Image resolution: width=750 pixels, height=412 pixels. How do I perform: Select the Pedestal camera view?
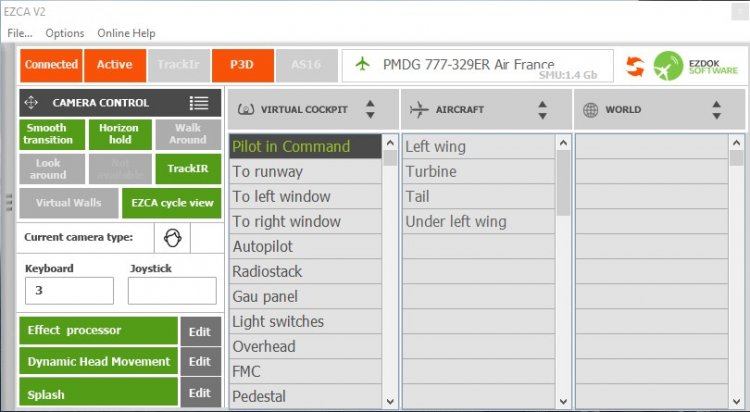(305, 396)
